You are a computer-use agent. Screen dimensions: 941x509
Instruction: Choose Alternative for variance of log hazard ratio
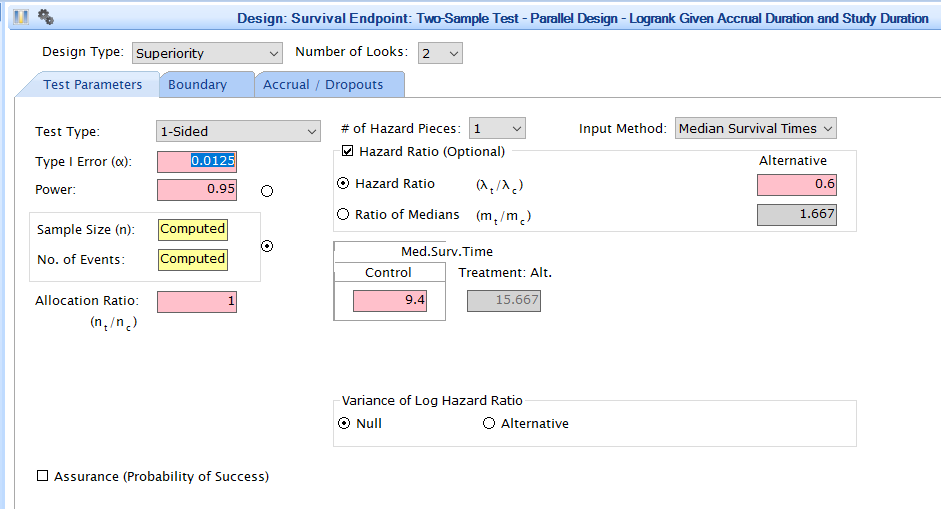click(489, 423)
